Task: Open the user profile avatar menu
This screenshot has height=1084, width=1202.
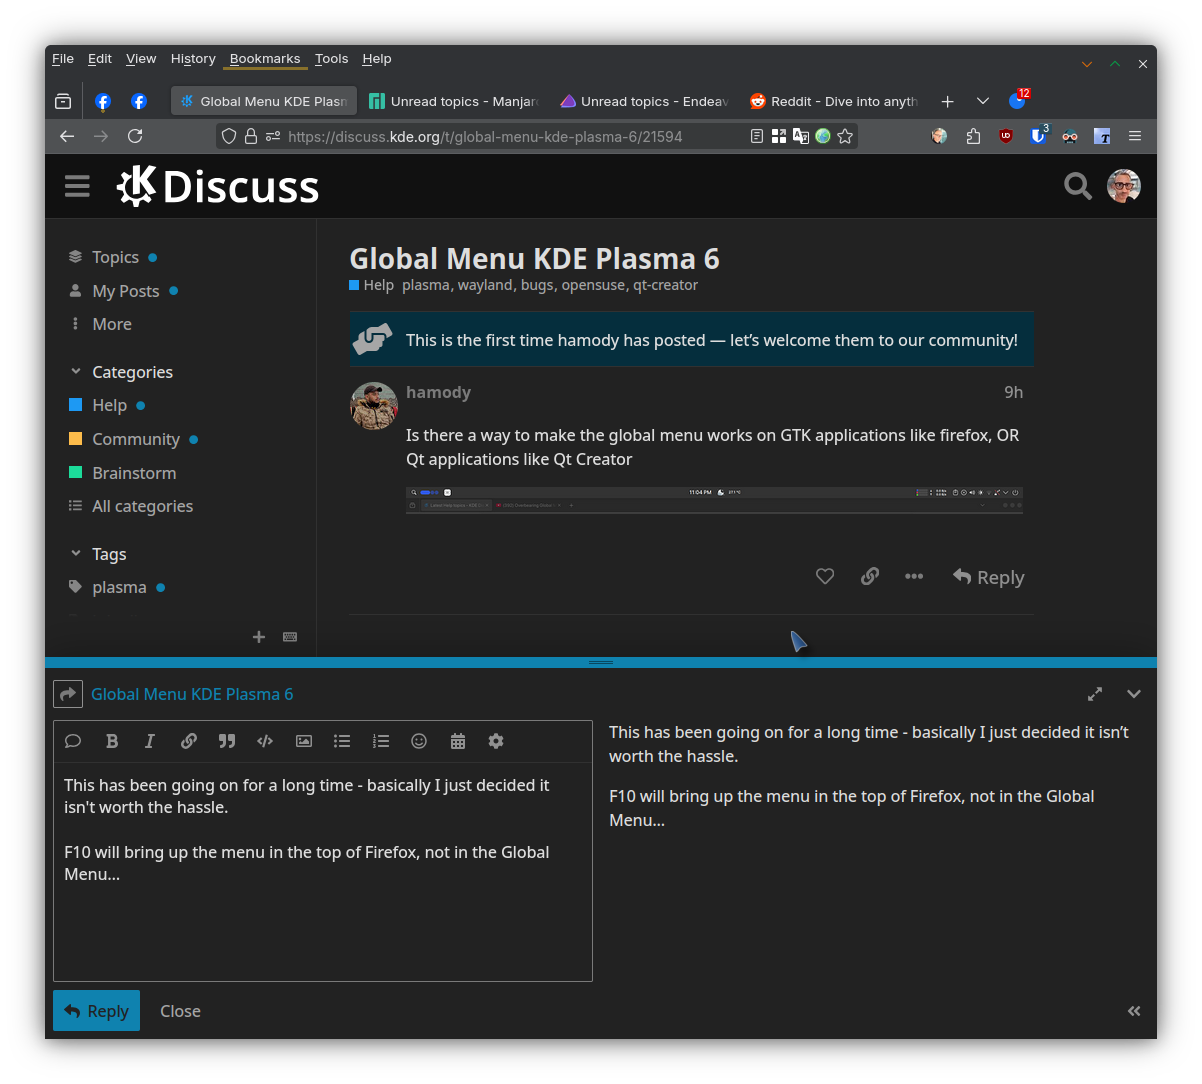Action: (x=1124, y=186)
